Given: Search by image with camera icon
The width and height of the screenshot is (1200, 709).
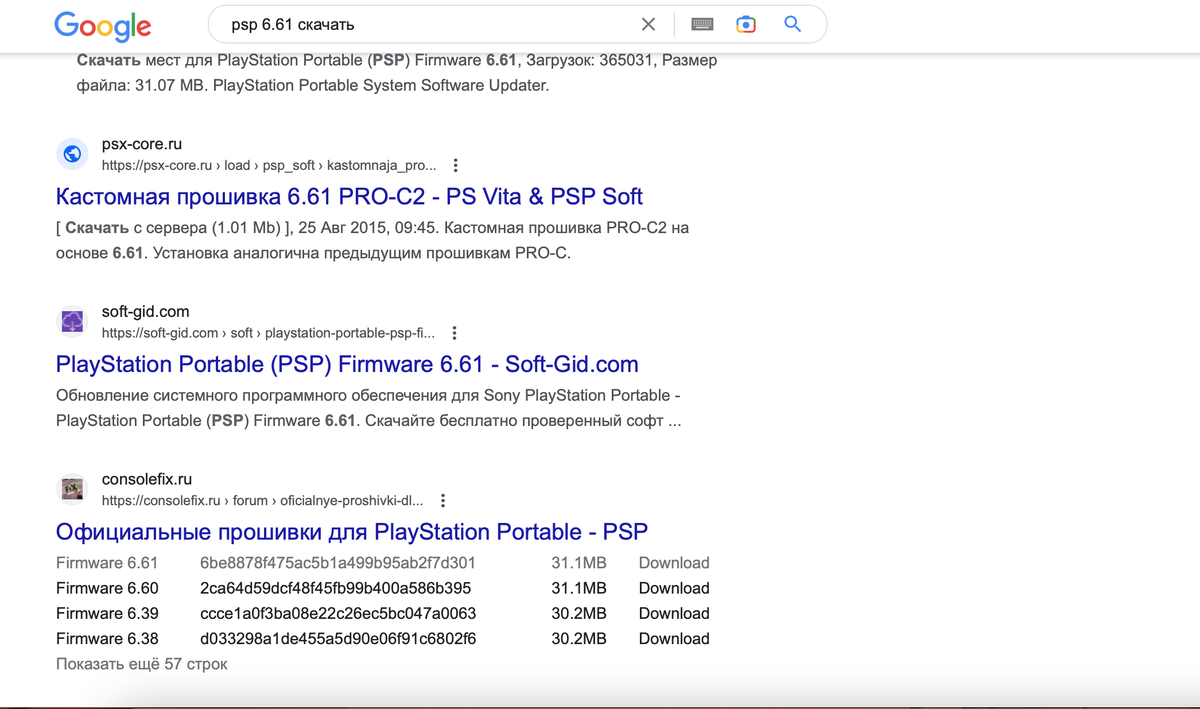Looking at the screenshot, I should point(746,24).
